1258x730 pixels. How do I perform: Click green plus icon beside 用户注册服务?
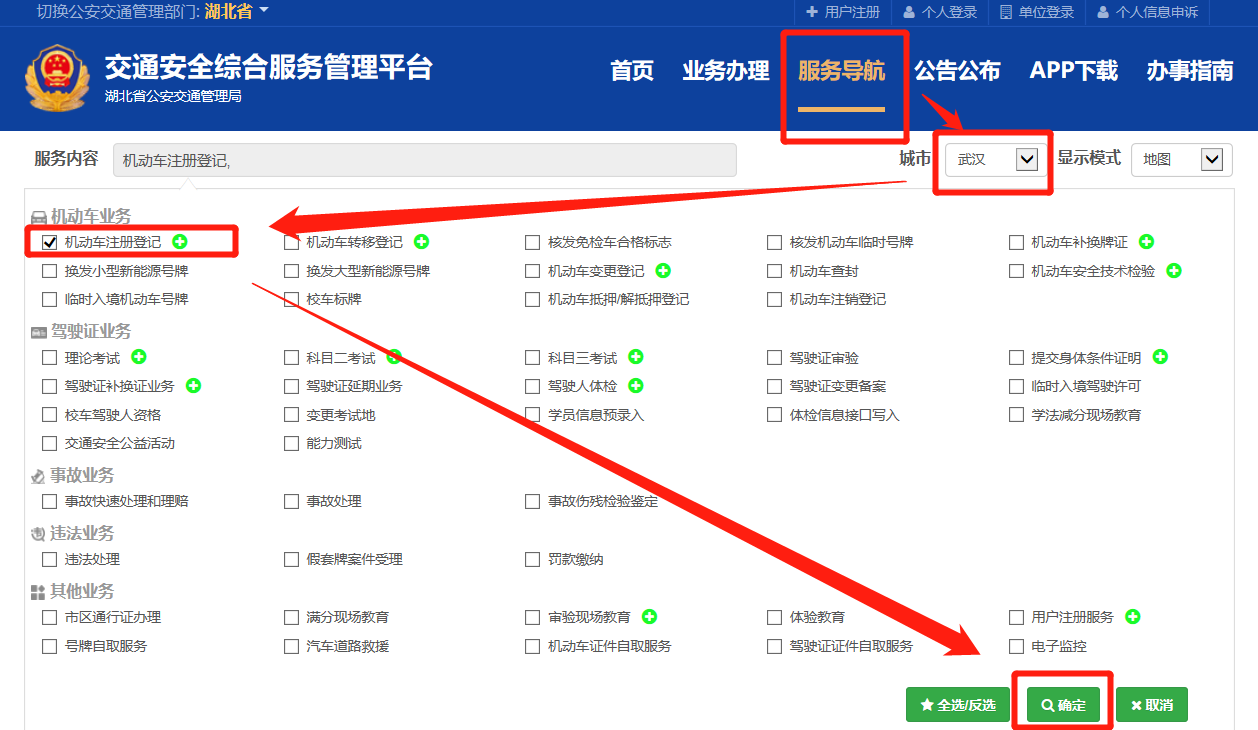click(1133, 617)
